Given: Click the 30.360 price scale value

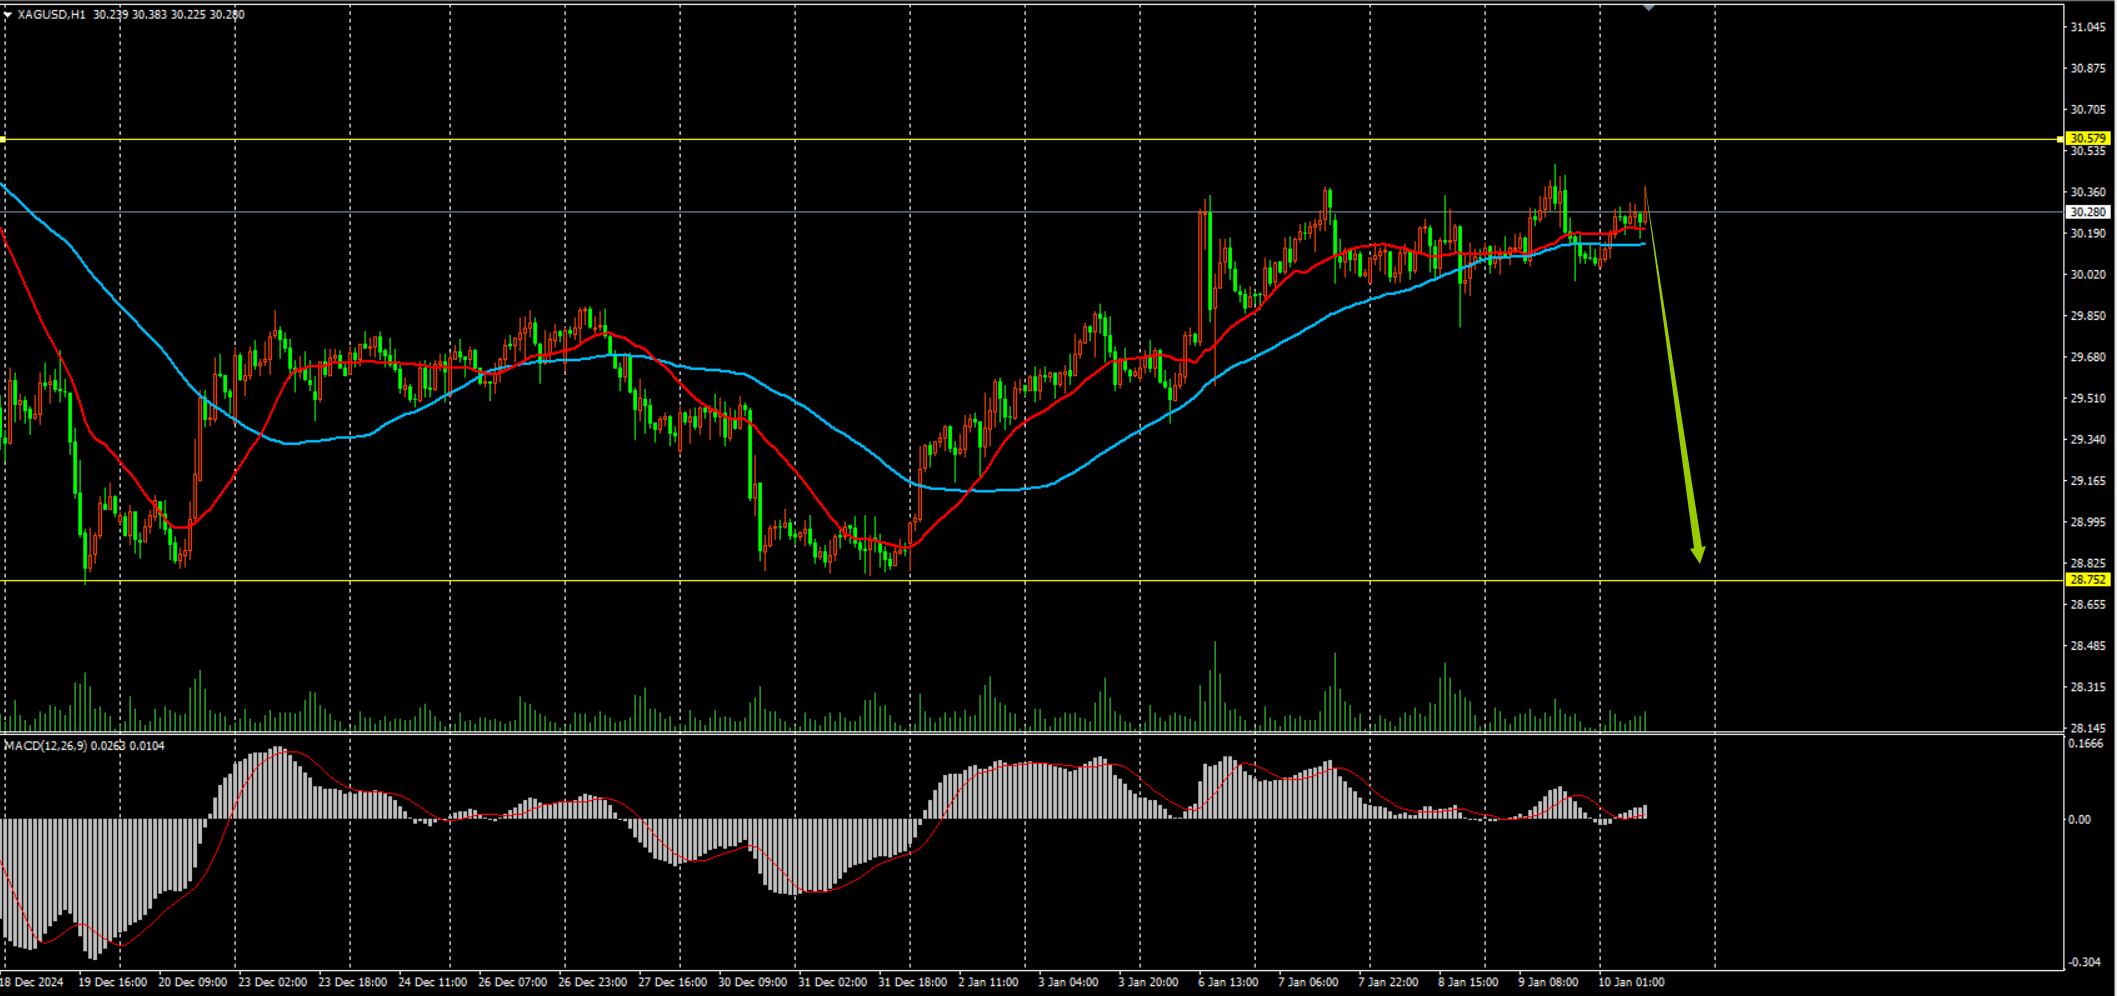Looking at the screenshot, I should coord(2088,192).
